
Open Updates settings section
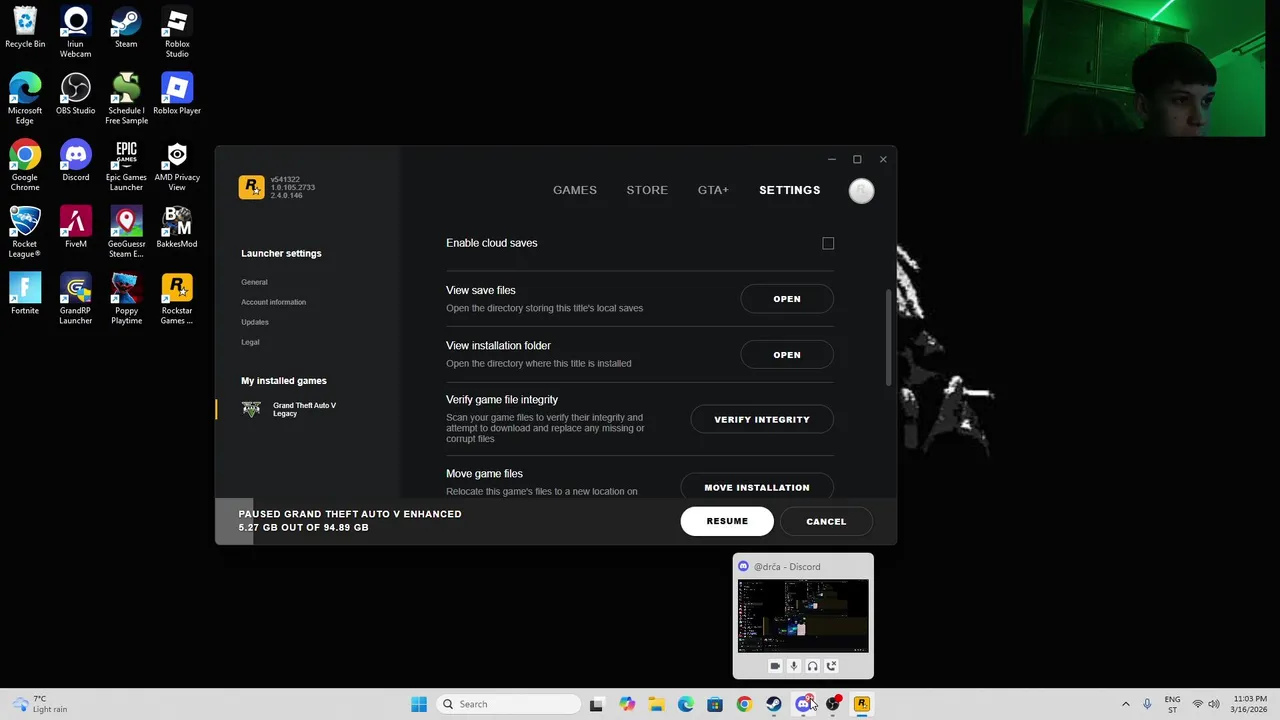tap(255, 322)
